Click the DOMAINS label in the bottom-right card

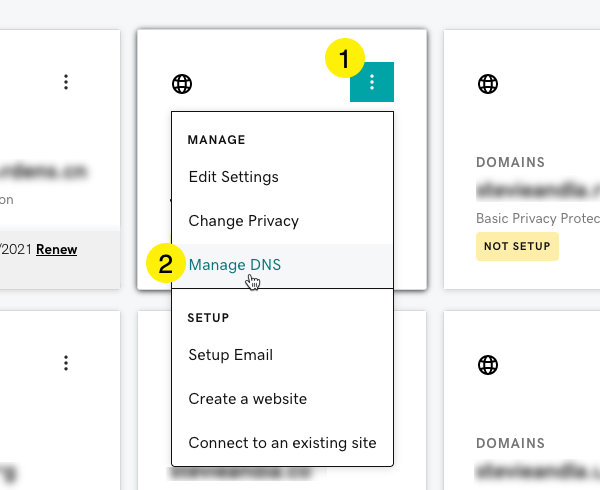pyautogui.click(x=510, y=444)
